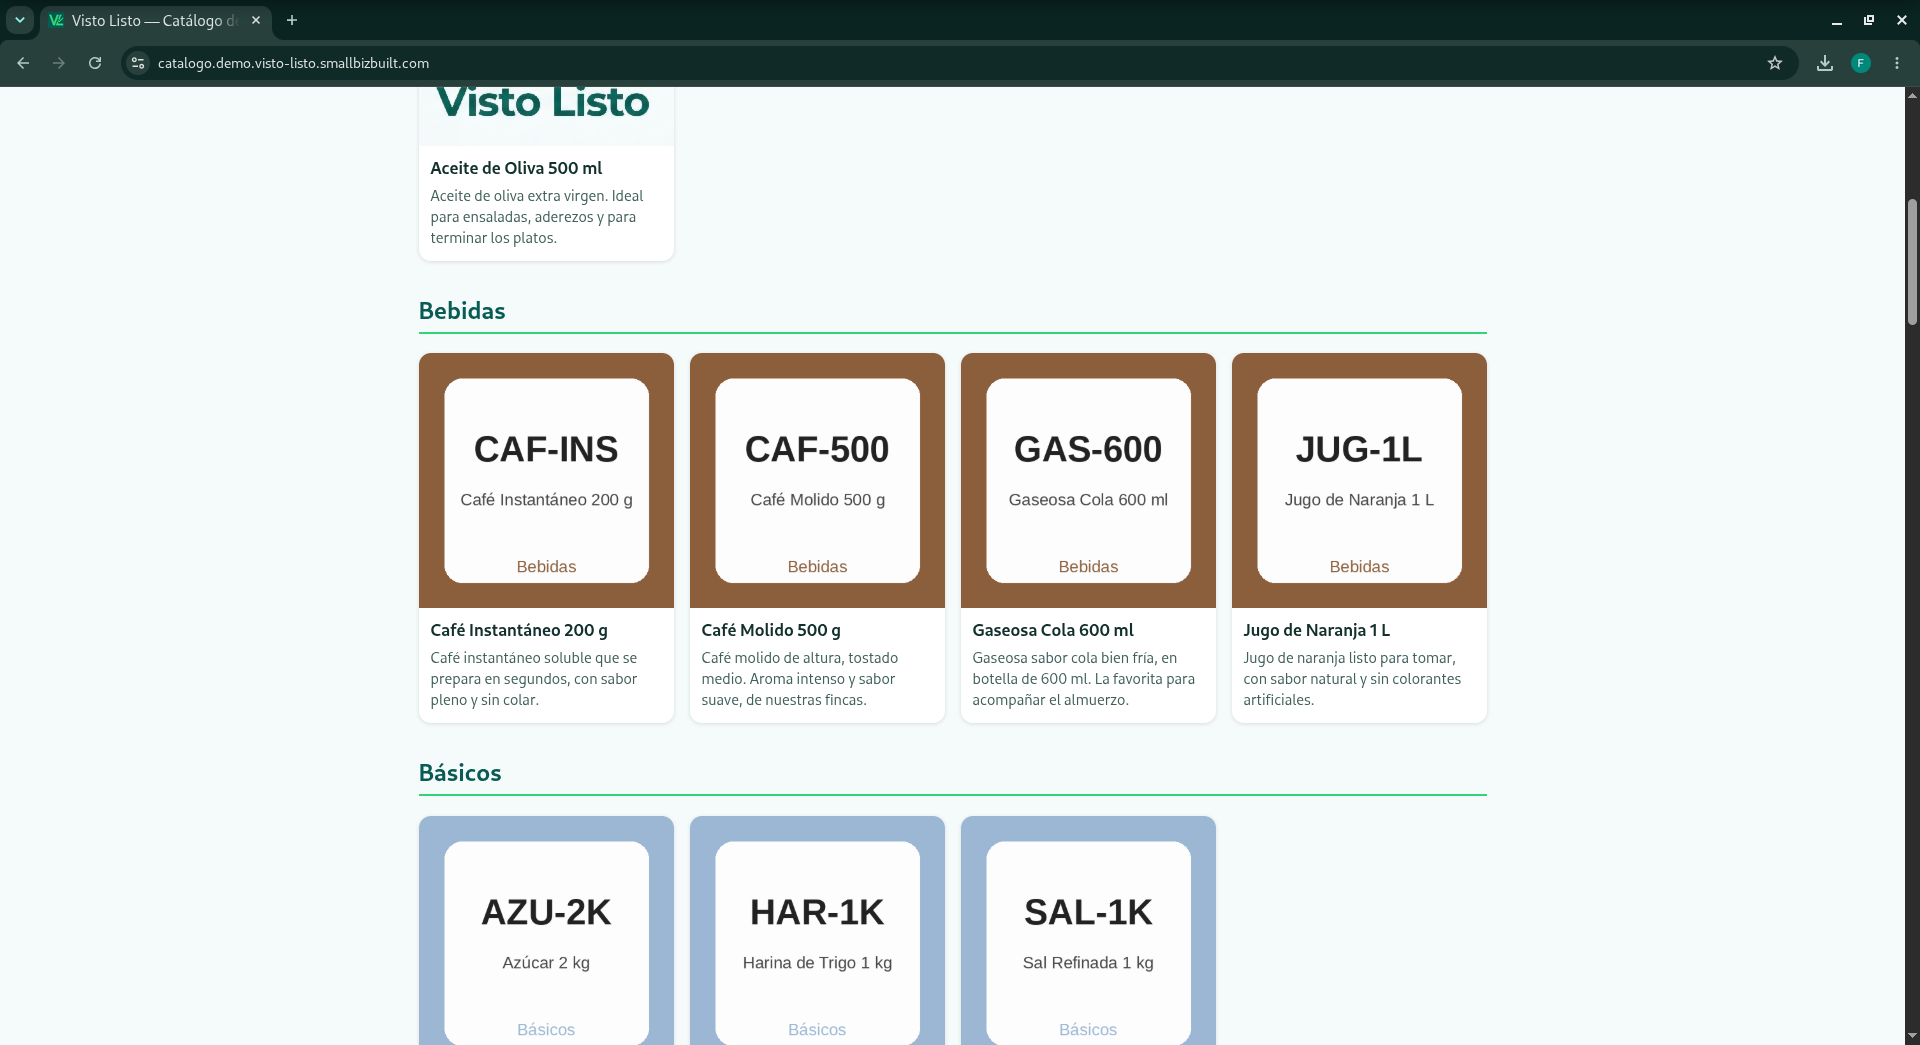Open the GAS-600 product image
The height and width of the screenshot is (1045, 1920).
point(1088,480)
